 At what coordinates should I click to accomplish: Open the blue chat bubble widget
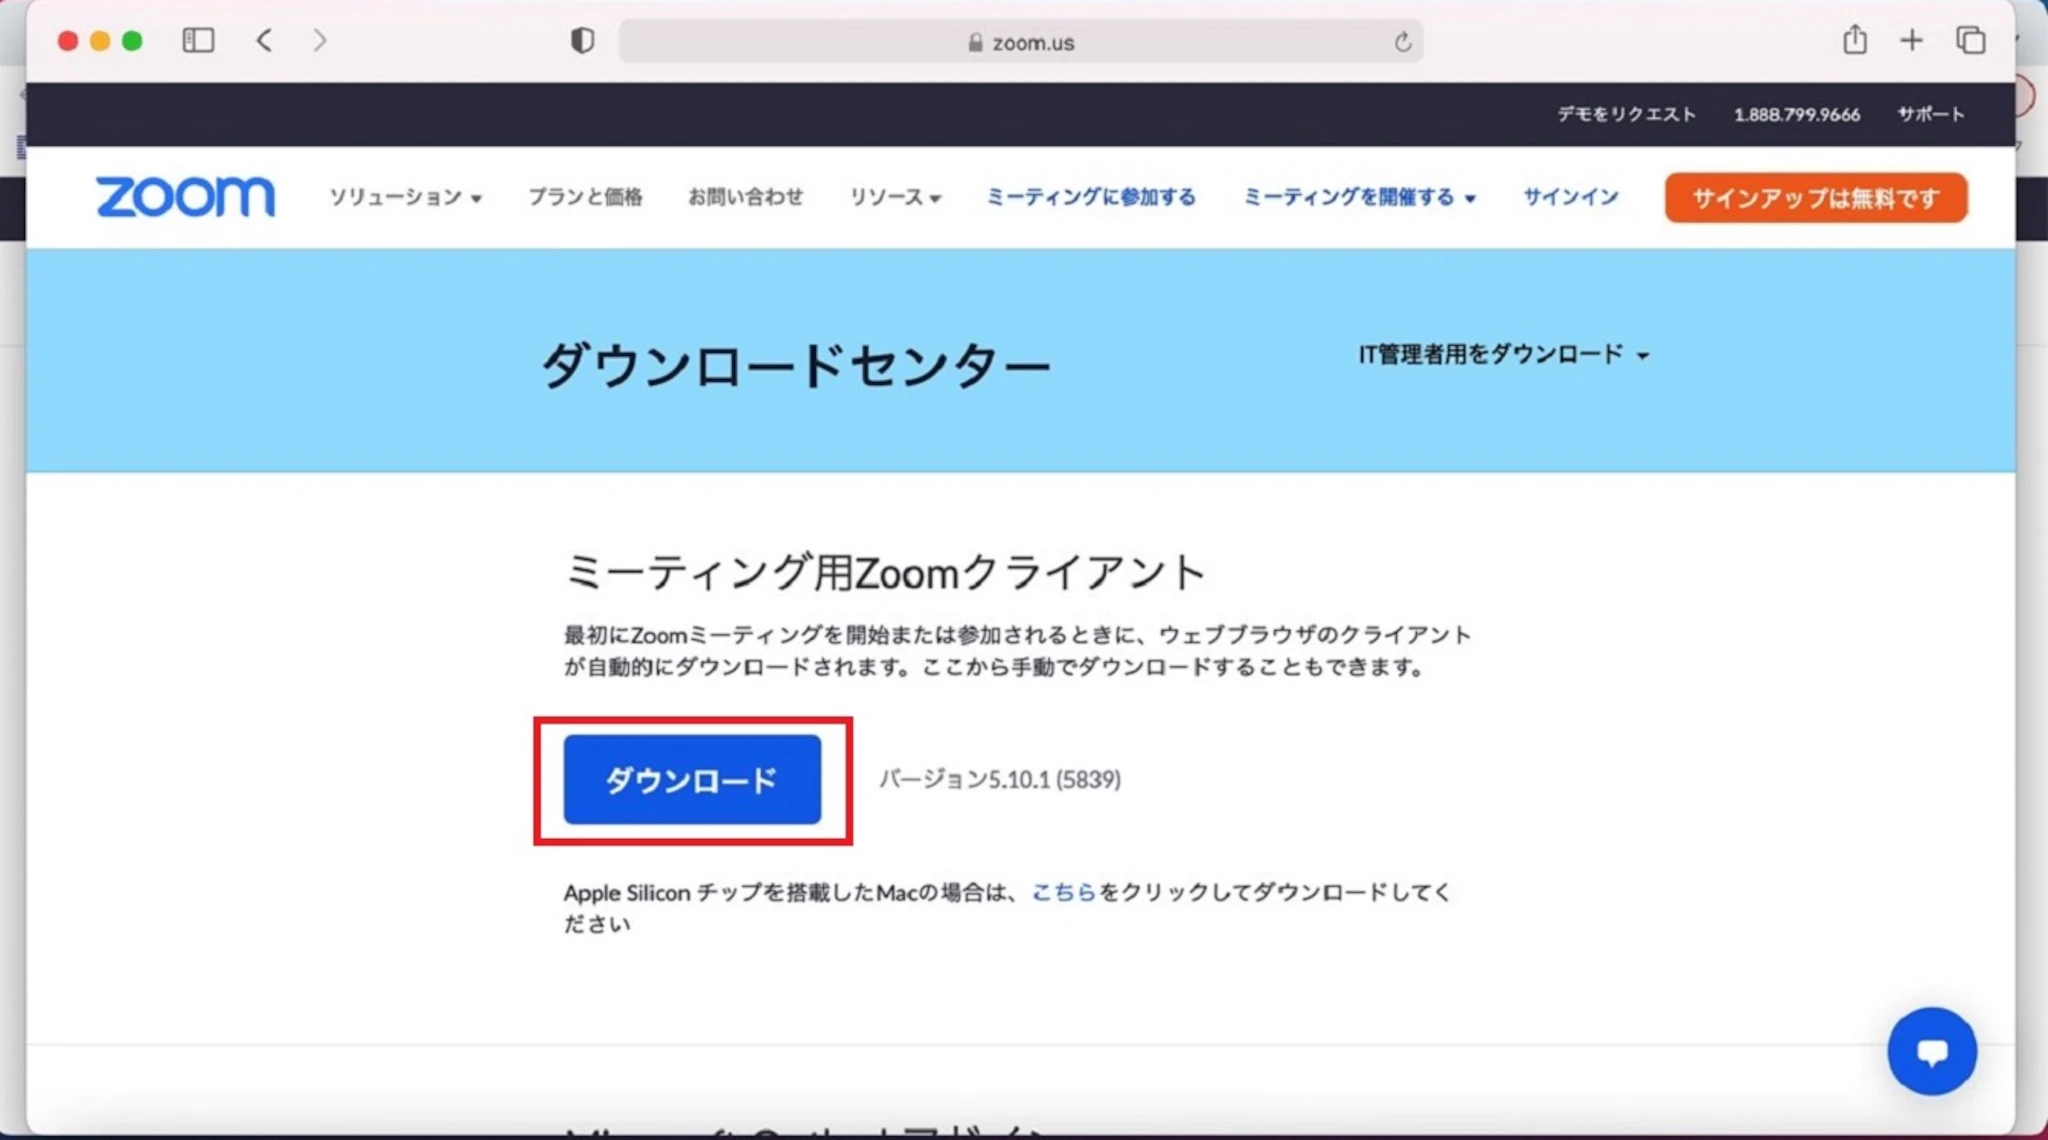(1931, 1051)
